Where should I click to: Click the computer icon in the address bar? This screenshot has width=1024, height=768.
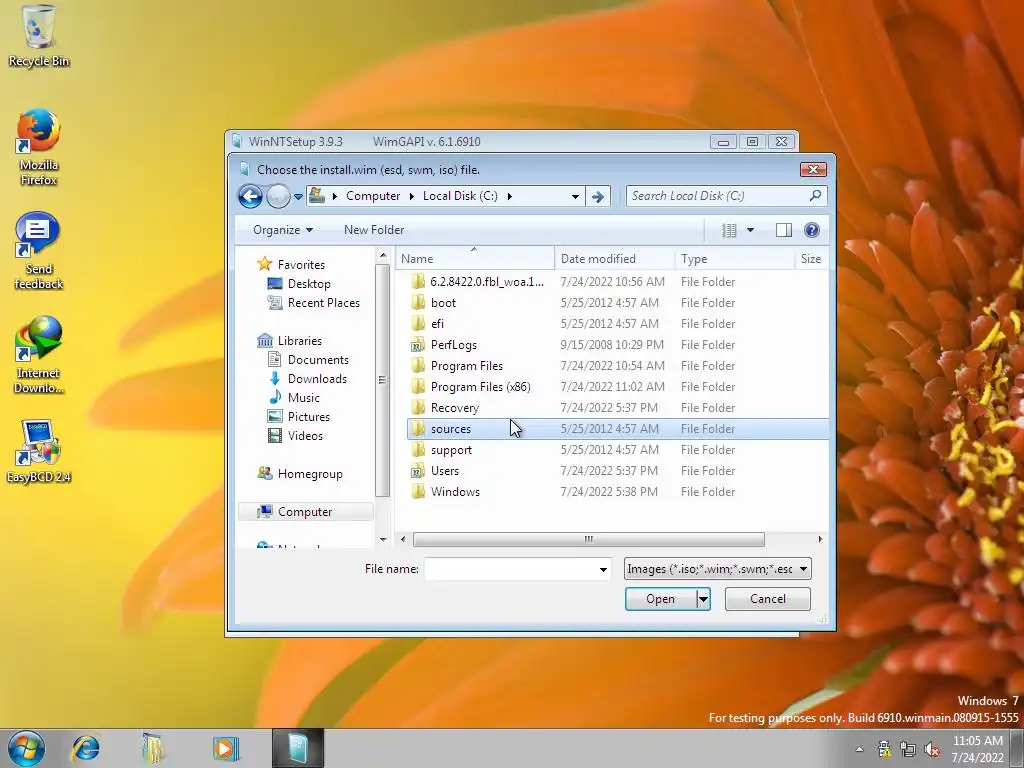pos(317,195)
